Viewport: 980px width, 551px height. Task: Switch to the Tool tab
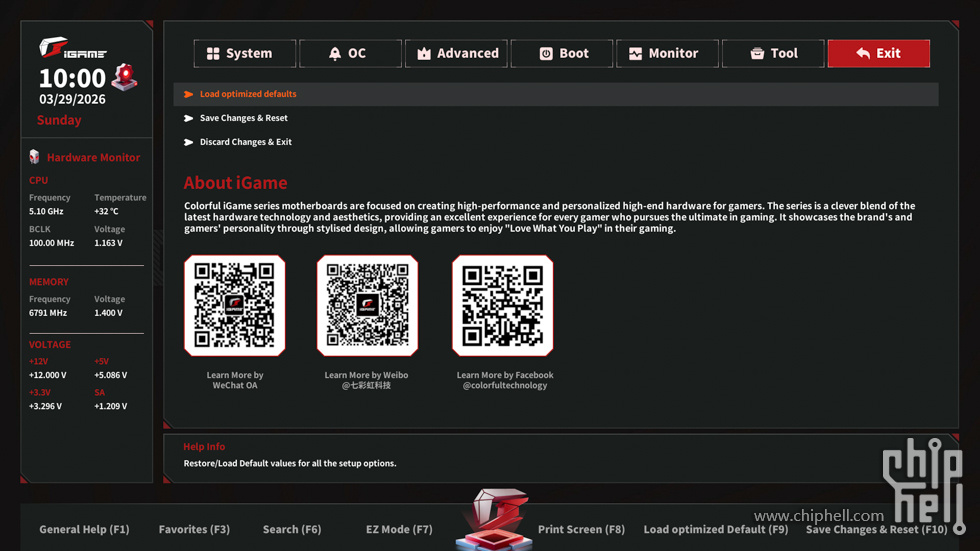pyautogui.click(x=773, y=54)
